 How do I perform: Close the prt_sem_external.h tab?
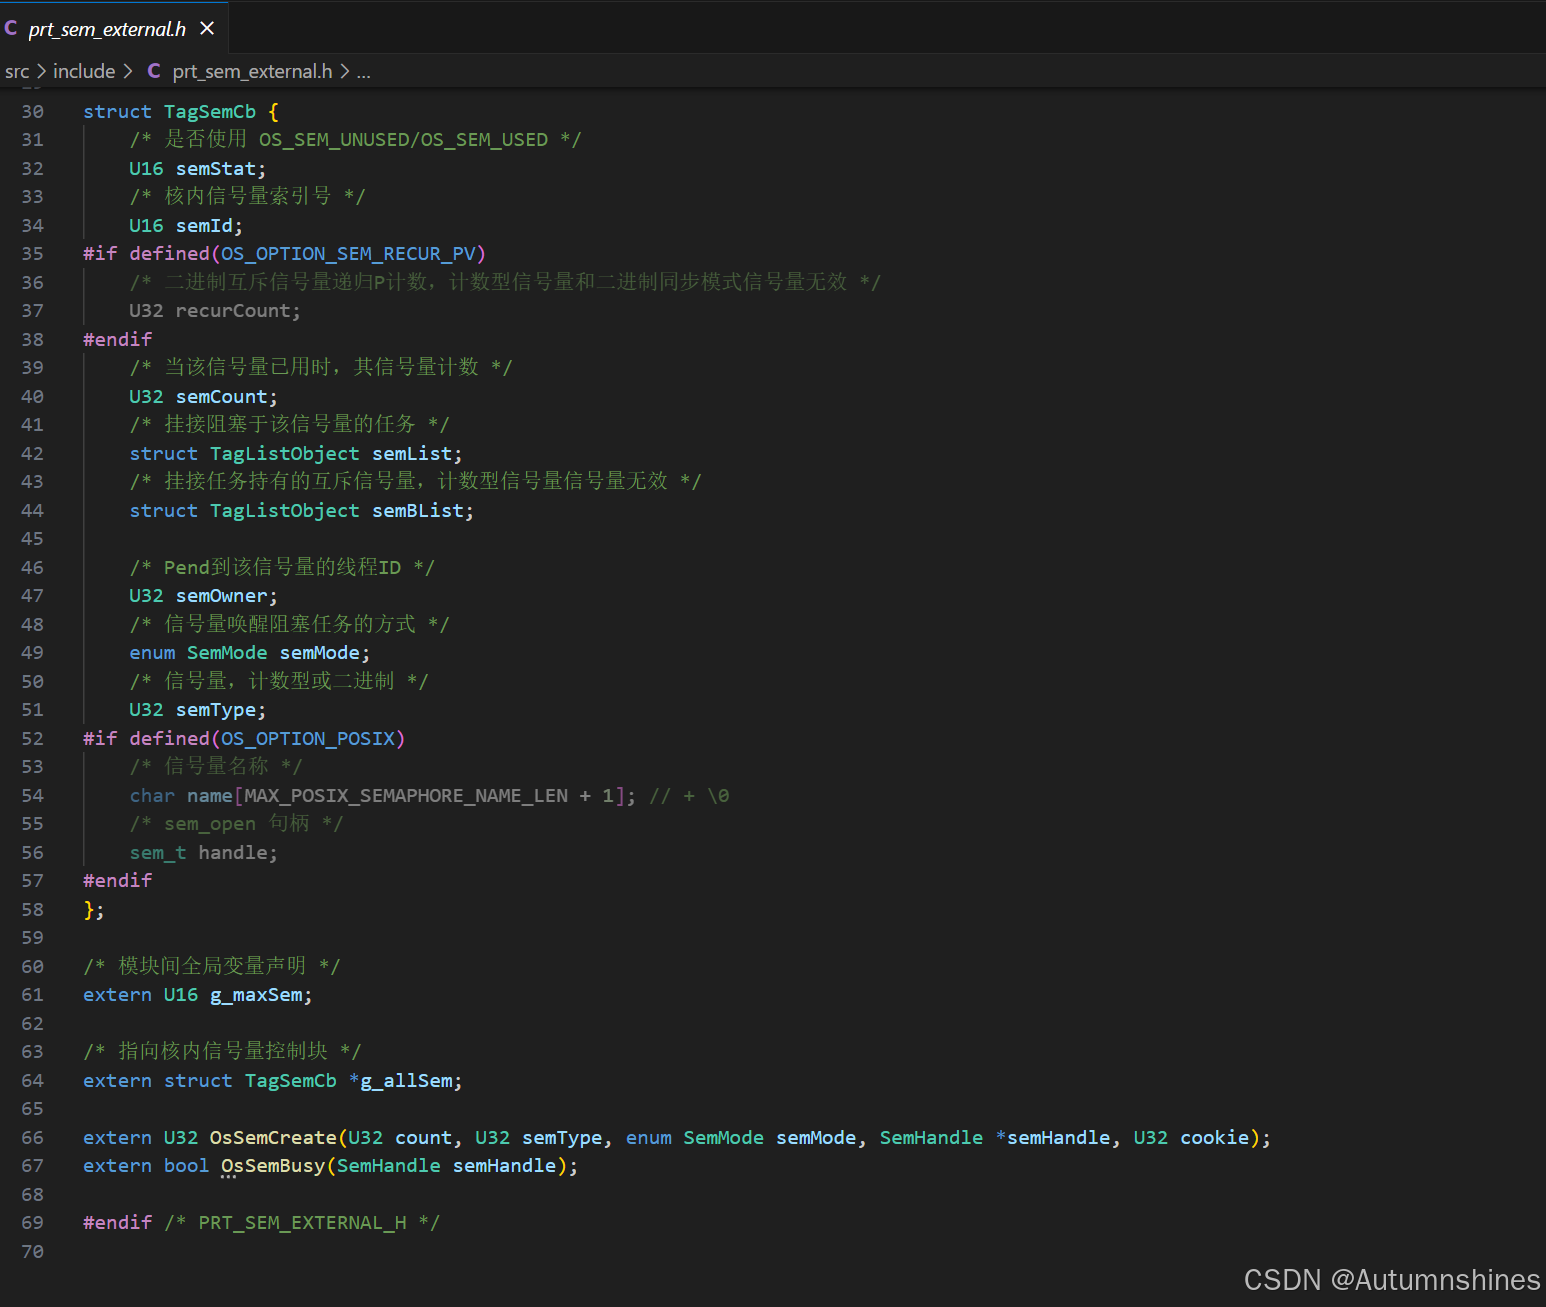click(207, 29)
